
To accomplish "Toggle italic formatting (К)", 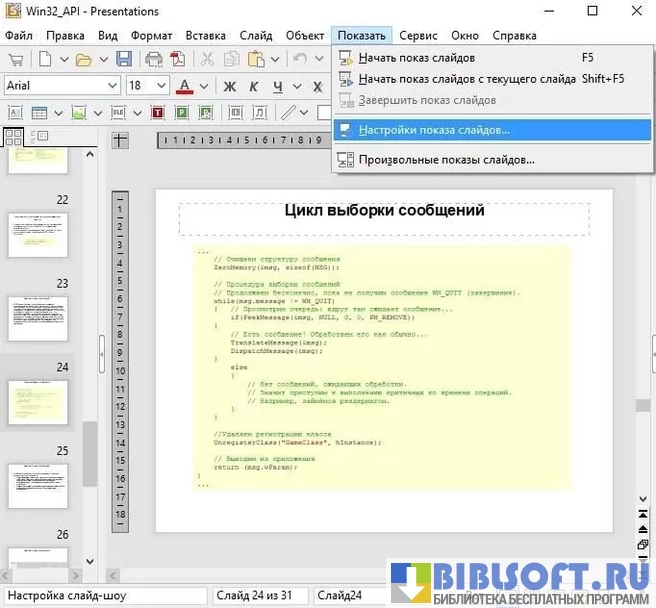I will [x=253, y=86].
